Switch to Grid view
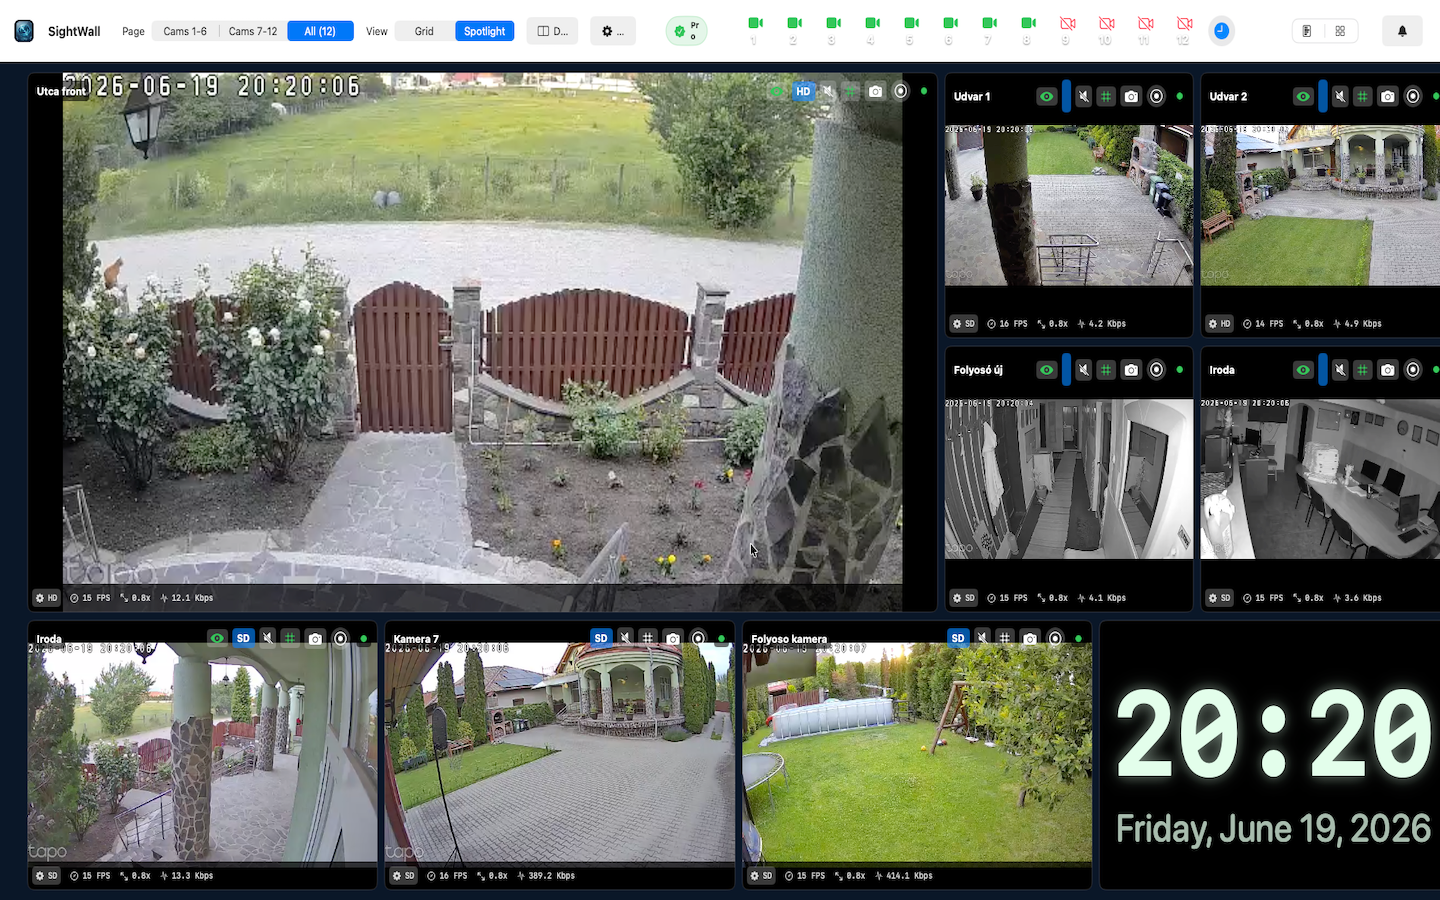The height and width of the screenshot is (900, 1440). [x=424, y=31]
